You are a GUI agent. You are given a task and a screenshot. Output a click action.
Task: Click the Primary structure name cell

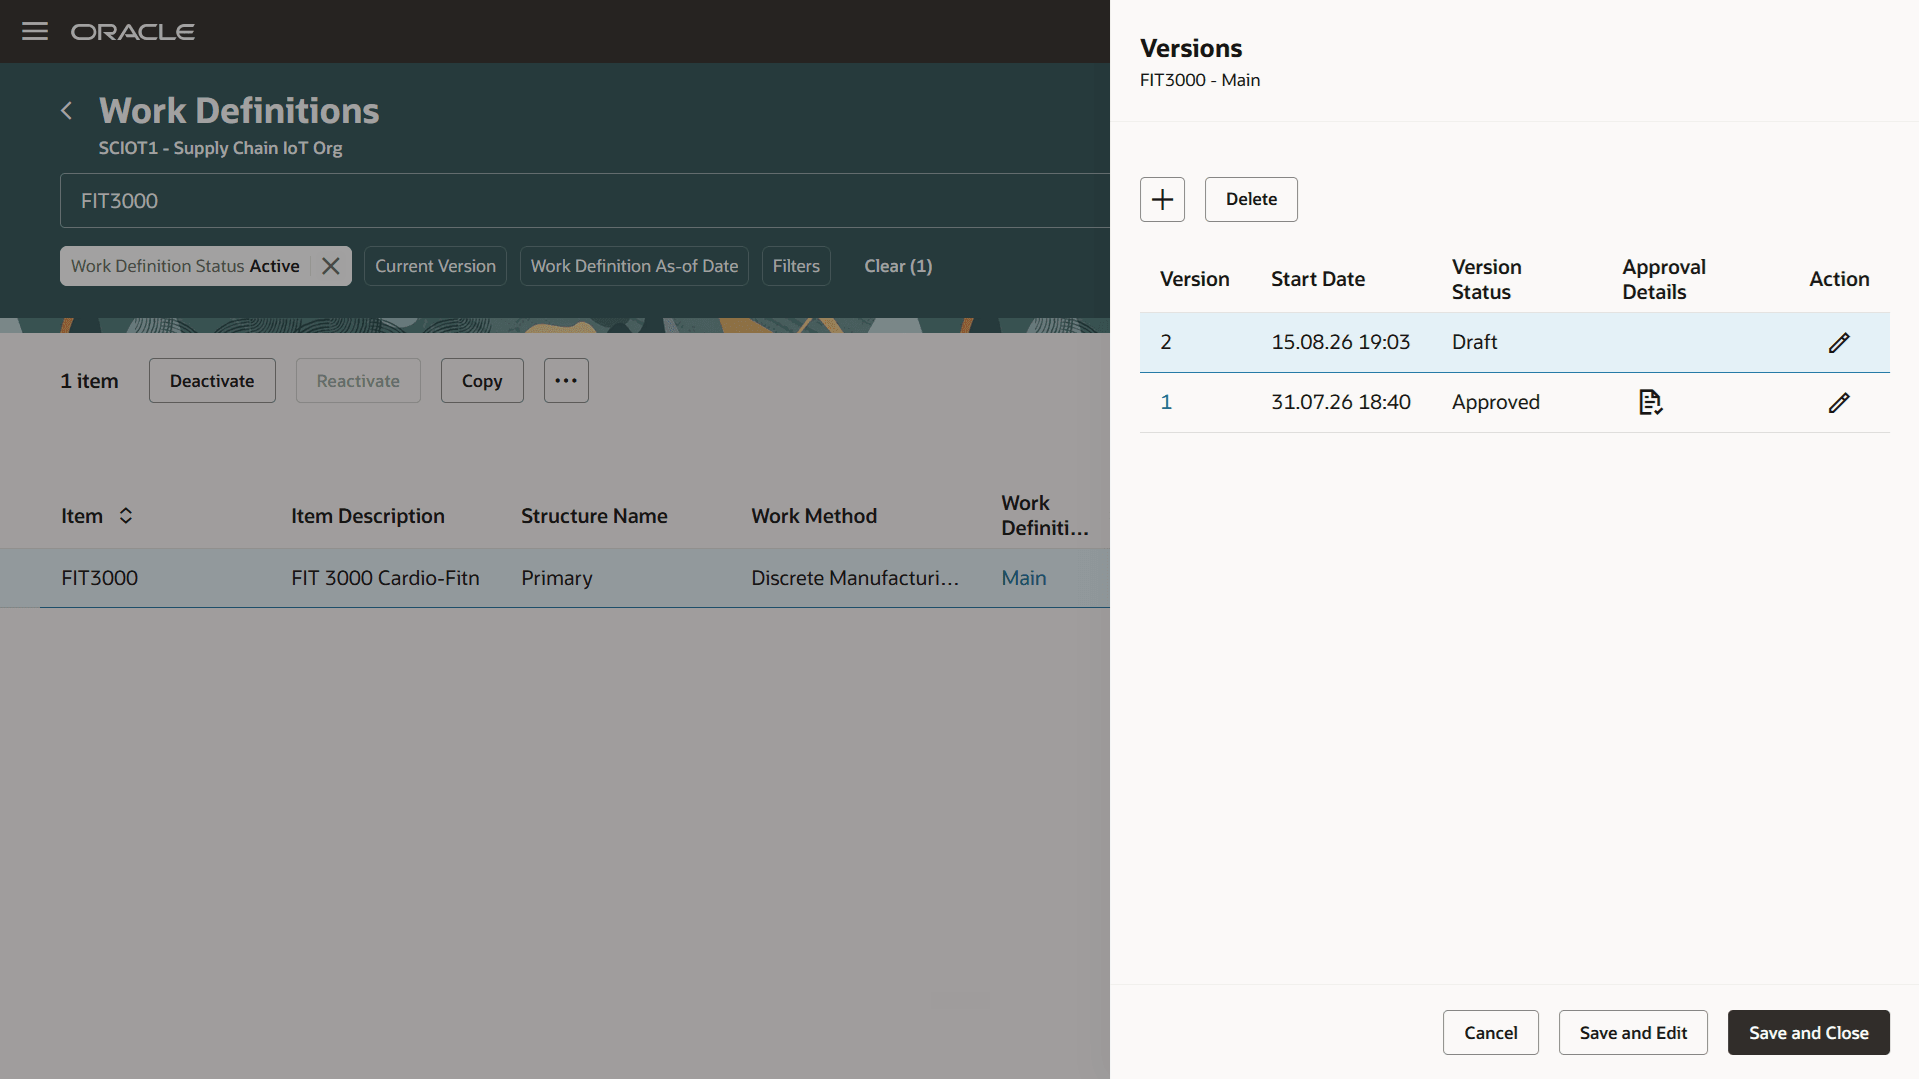556,578
